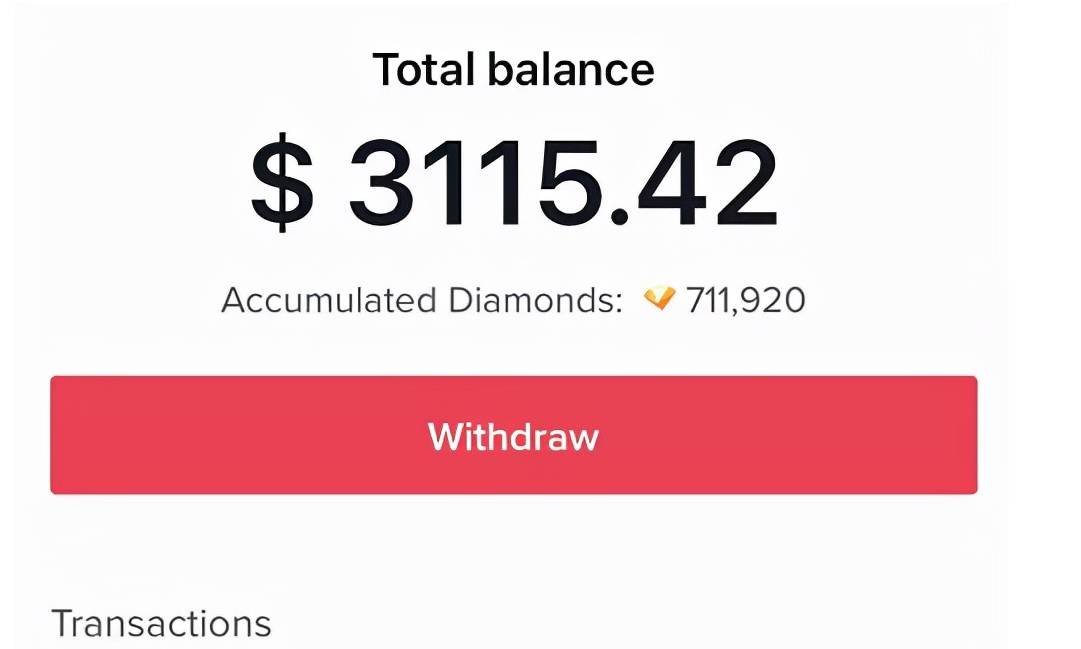The image size is (1081, 649).
Task: Click the word 'Accumulated'
Action: coord(328,300)
